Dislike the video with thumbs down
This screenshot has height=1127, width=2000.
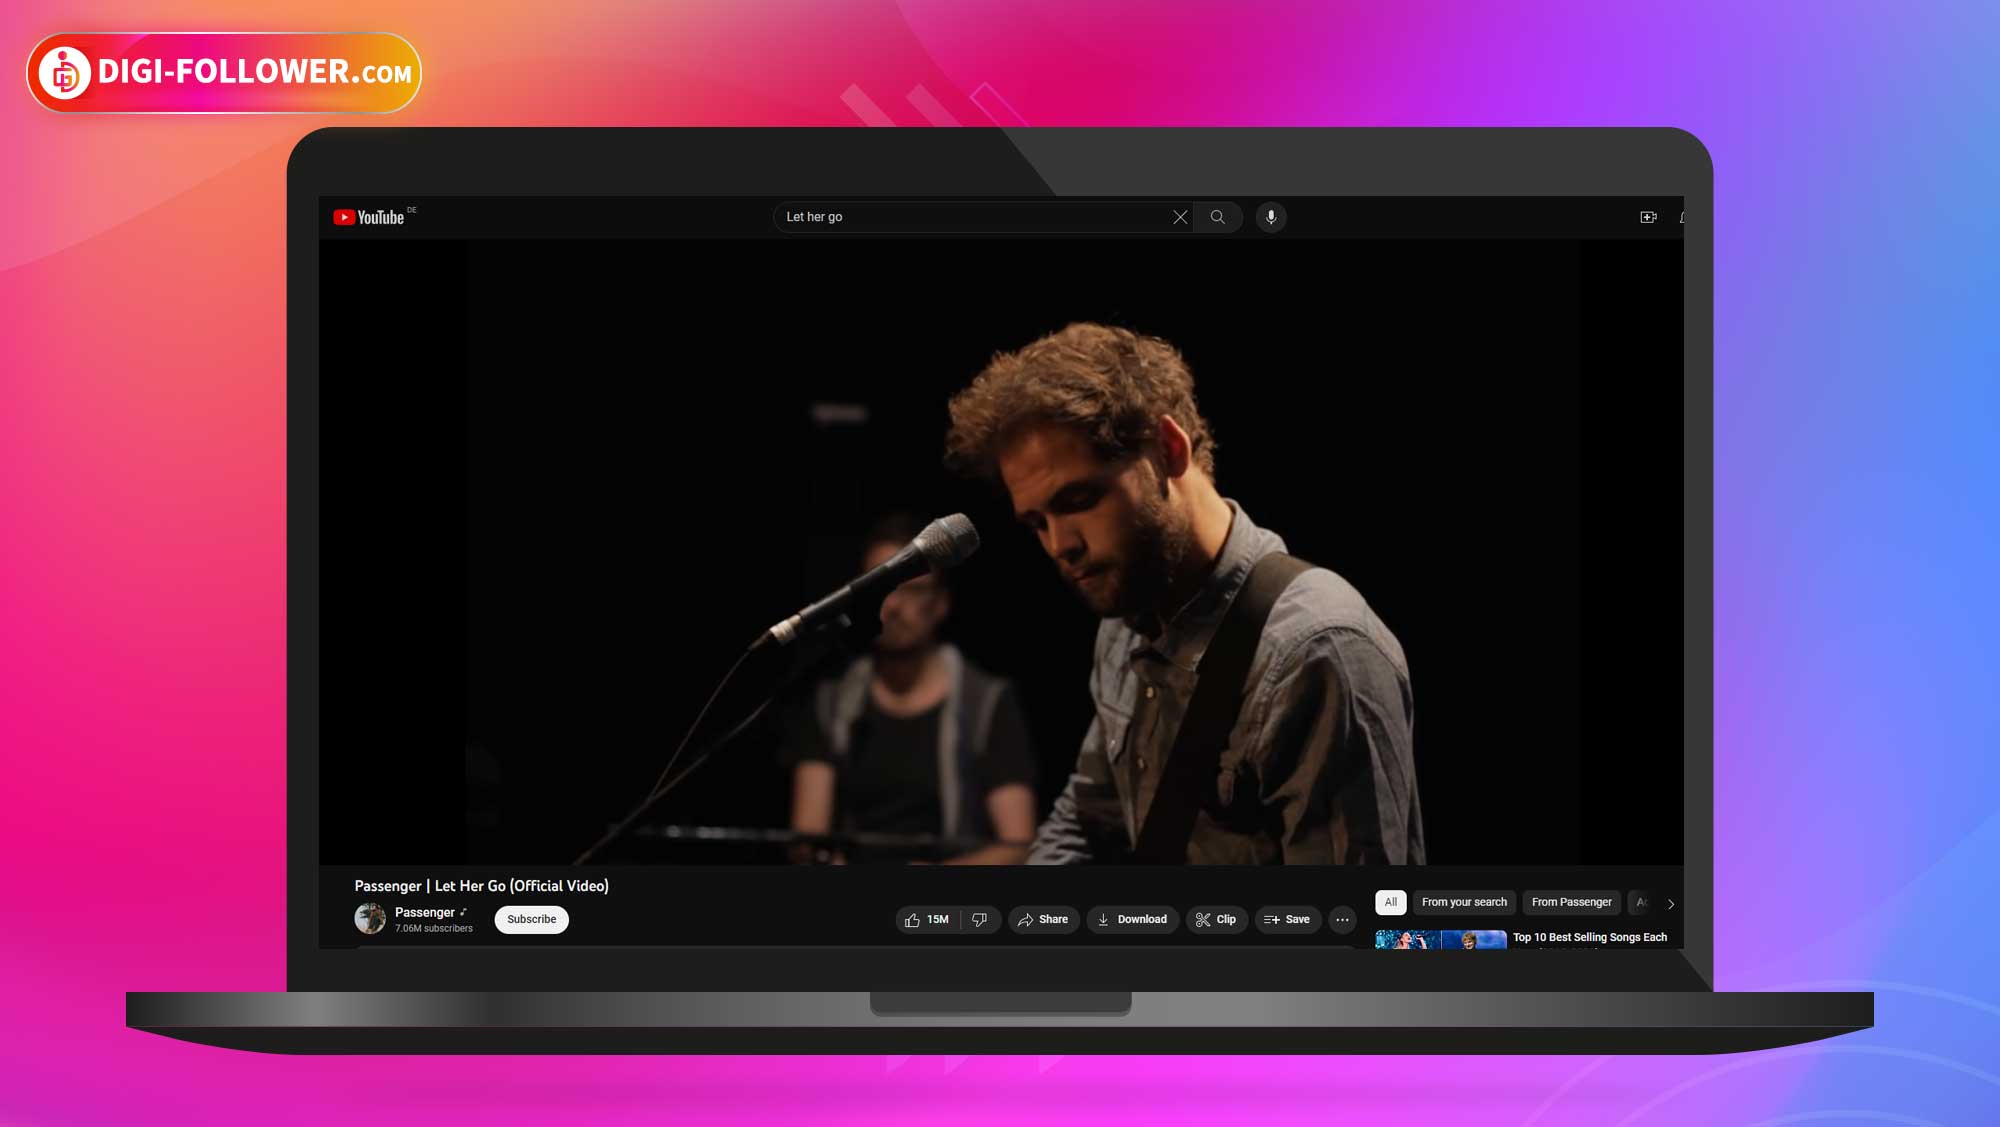pos(980,920)
